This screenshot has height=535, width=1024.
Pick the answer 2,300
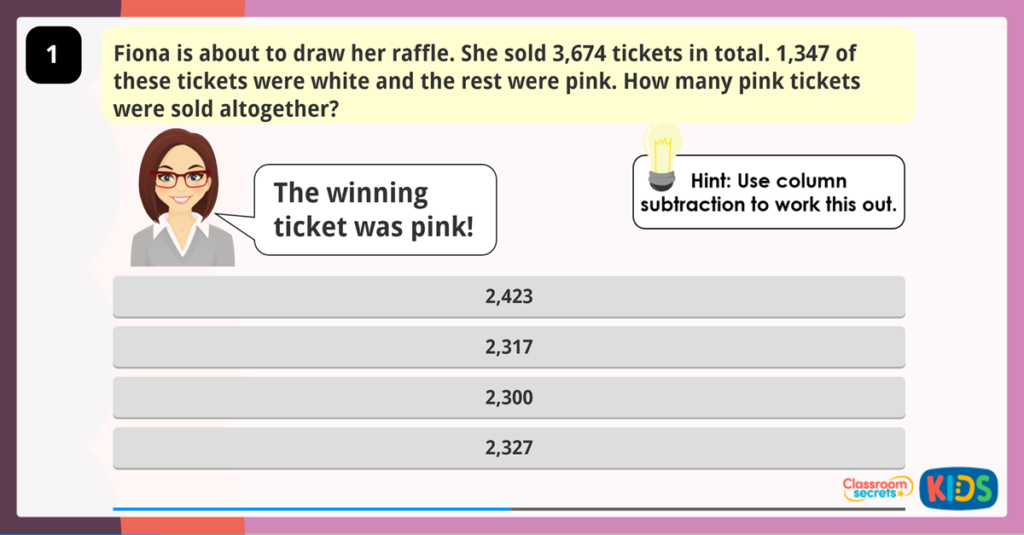(508, 397)
